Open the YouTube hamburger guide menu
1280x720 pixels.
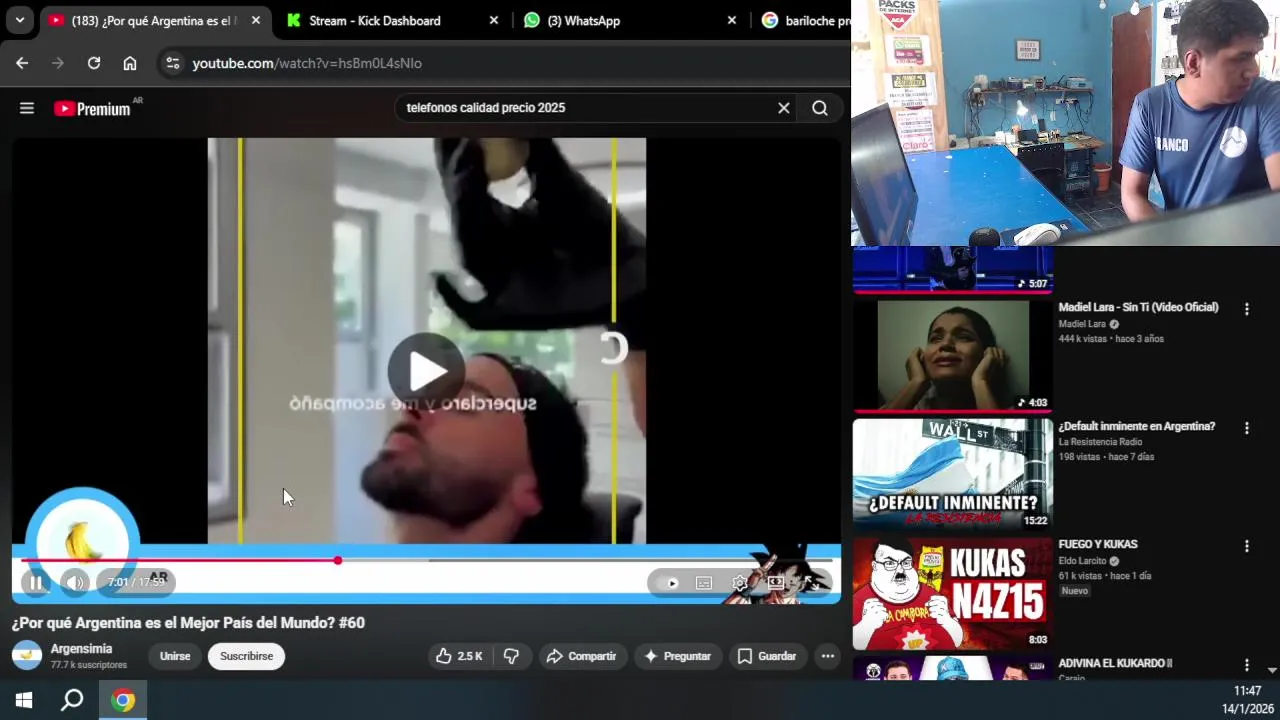27,108
